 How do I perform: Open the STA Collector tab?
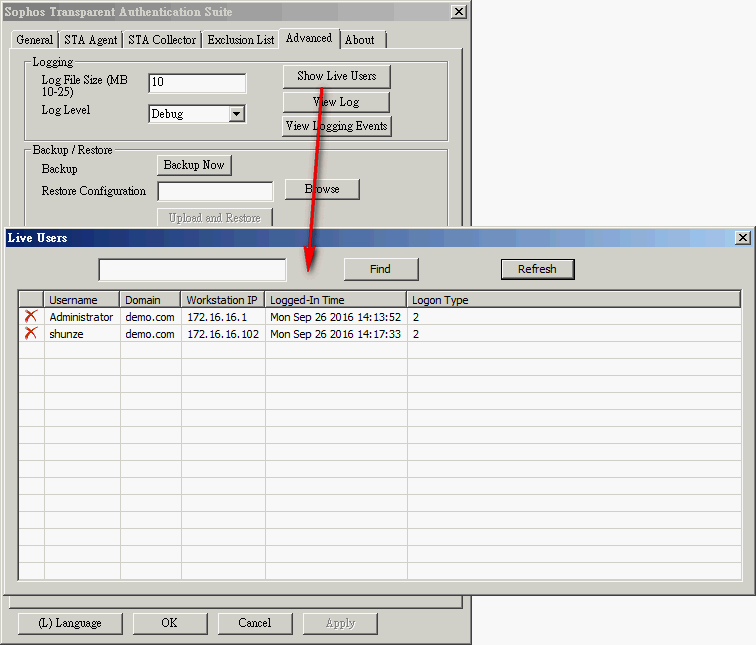point(162,40)
